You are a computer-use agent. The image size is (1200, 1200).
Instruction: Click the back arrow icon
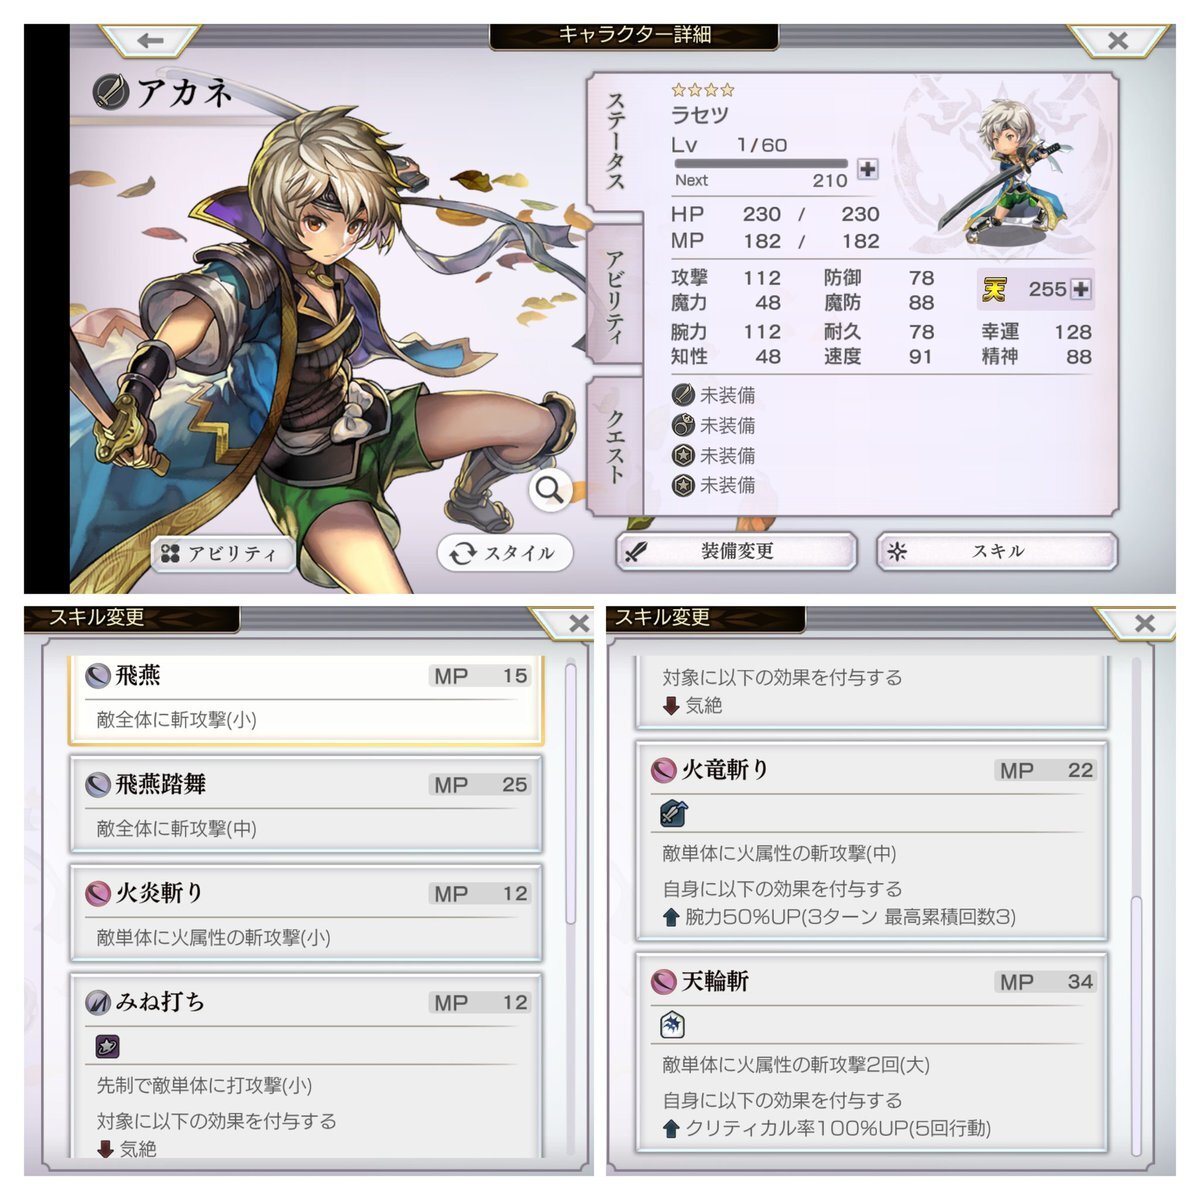[x=150, y=41]
